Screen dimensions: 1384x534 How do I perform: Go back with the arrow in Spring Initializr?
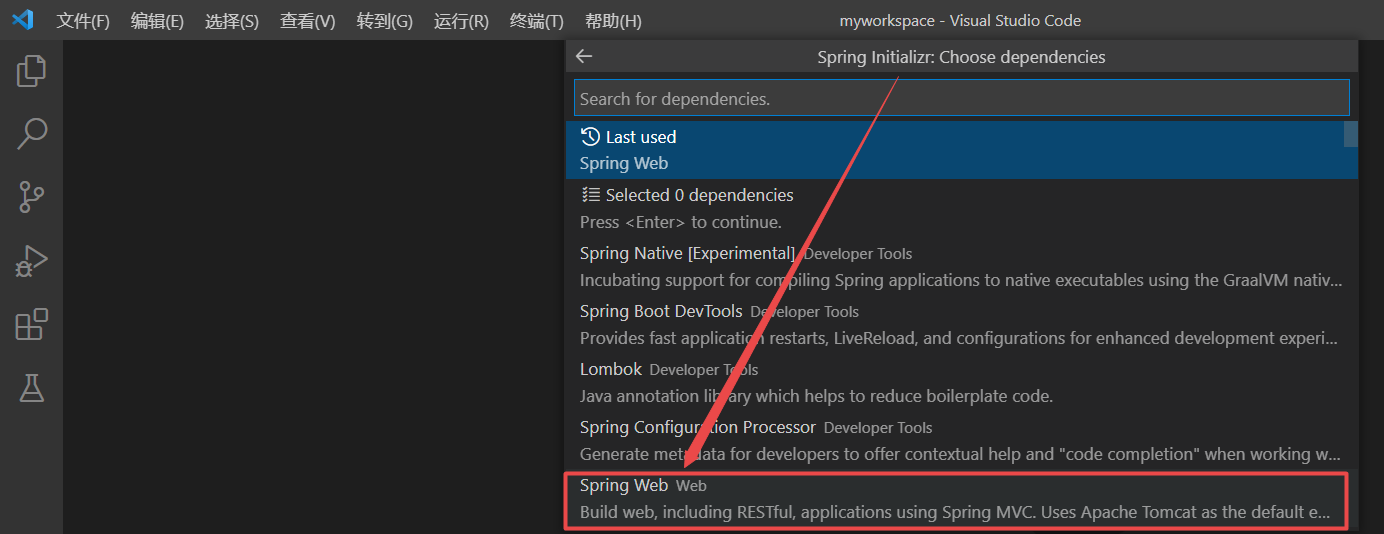point(584,57)
